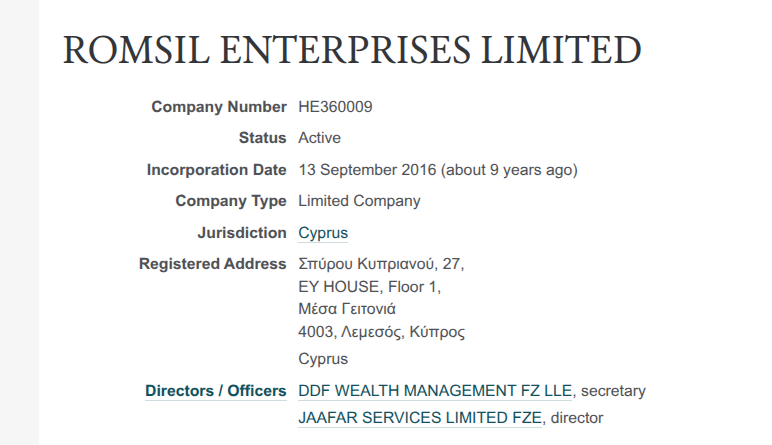Click the Active status value
The image size is (772, 445).
click(319, 138)
